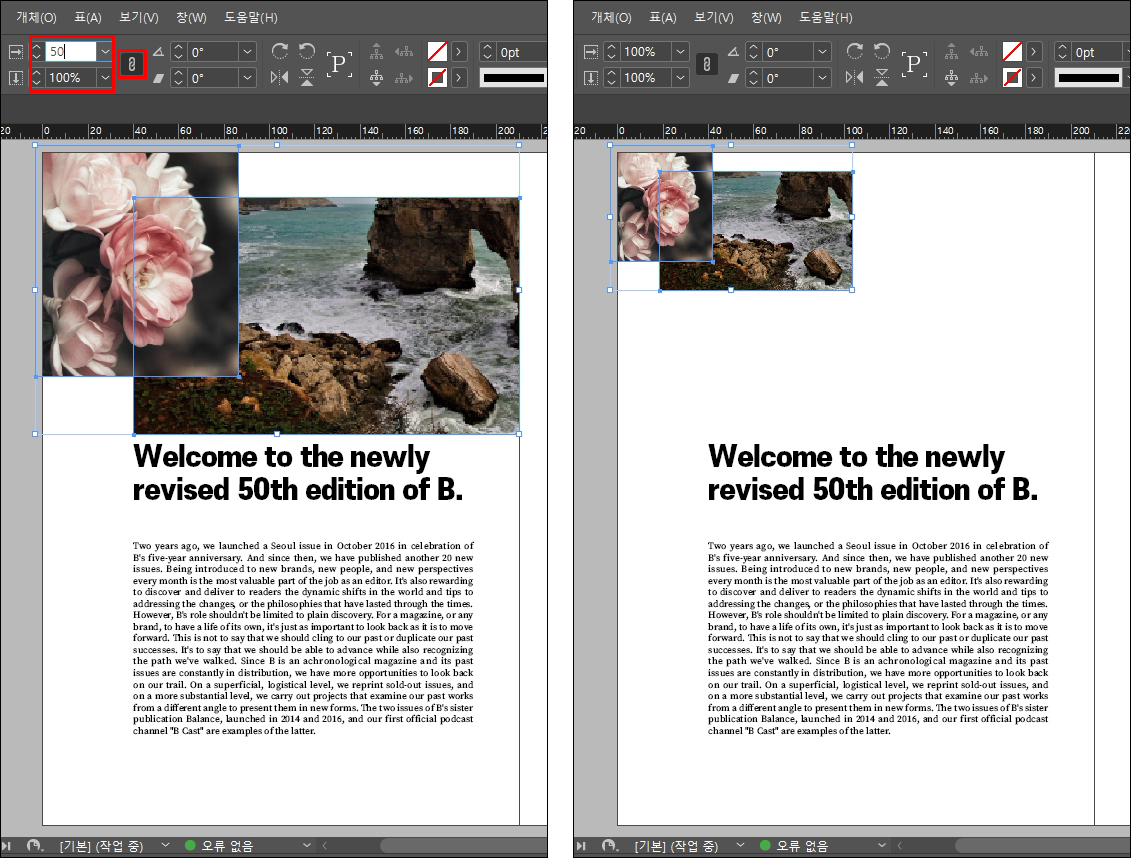Open shear angle dropdown, left window
Screen dimensions: 1131x858
pos(247,78)
